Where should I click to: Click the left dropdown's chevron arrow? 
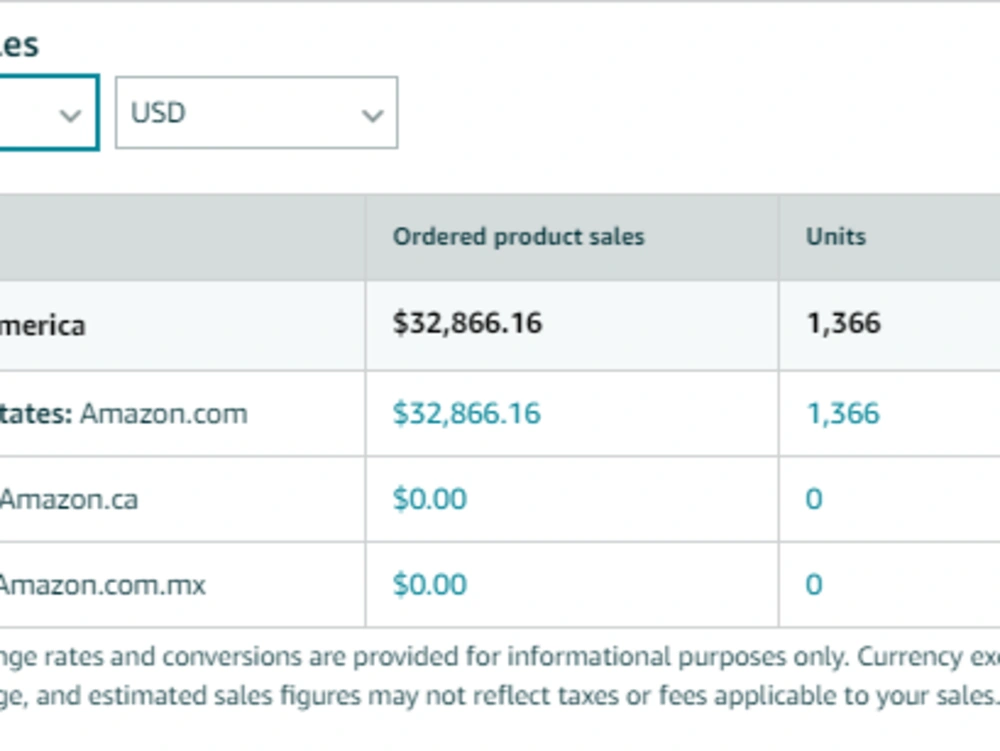coord(70,115)
